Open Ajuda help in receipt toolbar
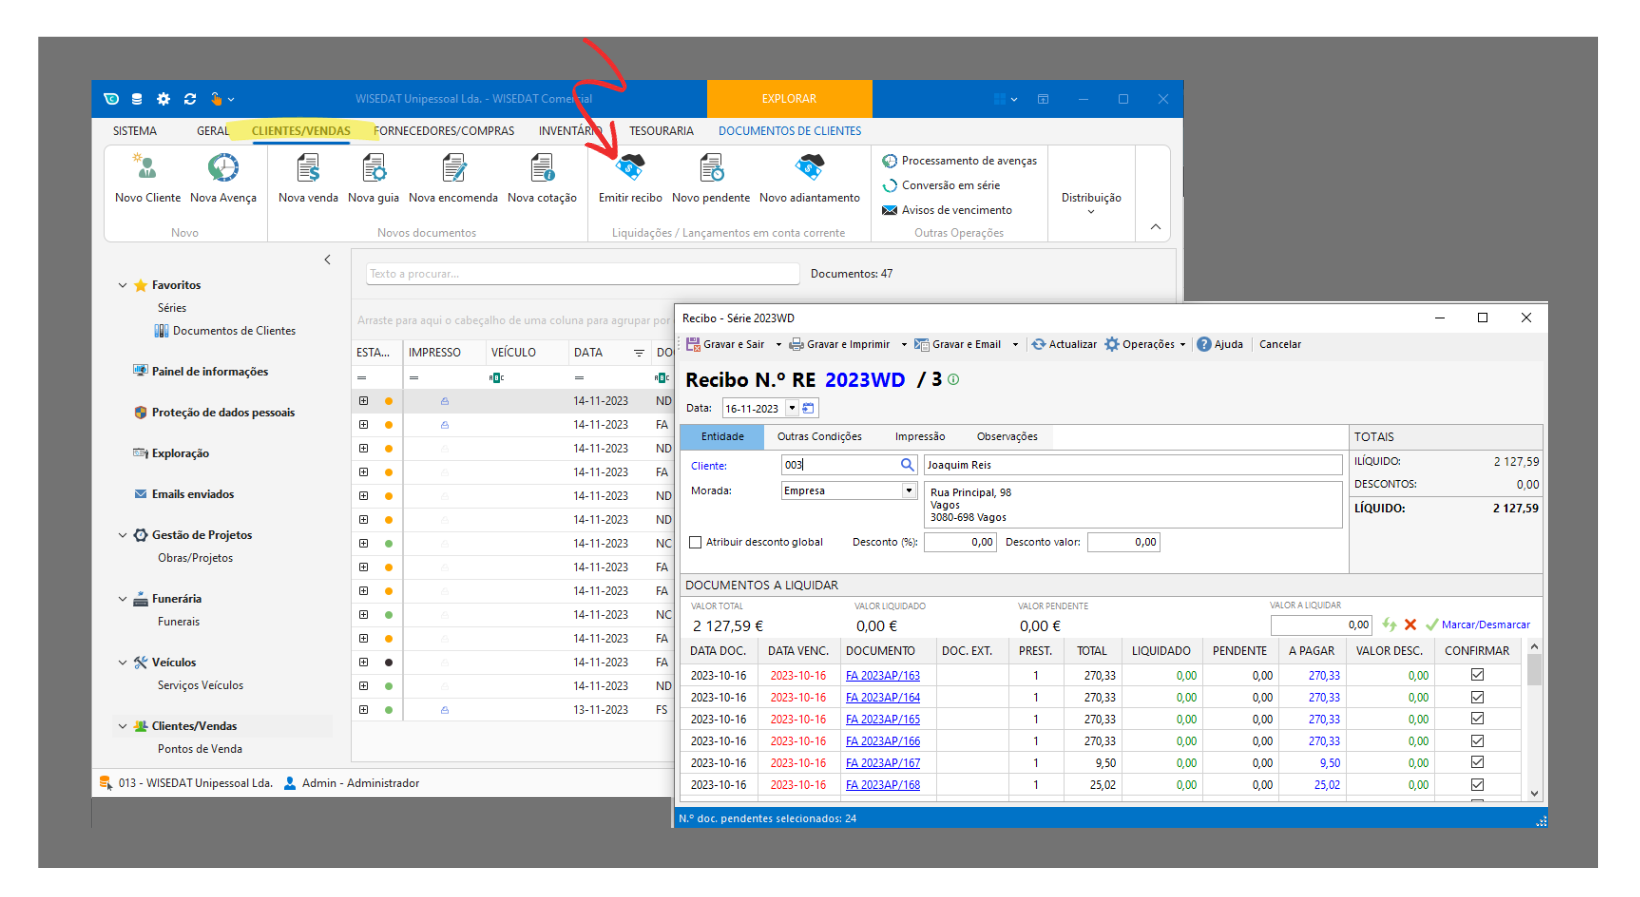This screenshot has height=897, width=1640. point(1220,344)
